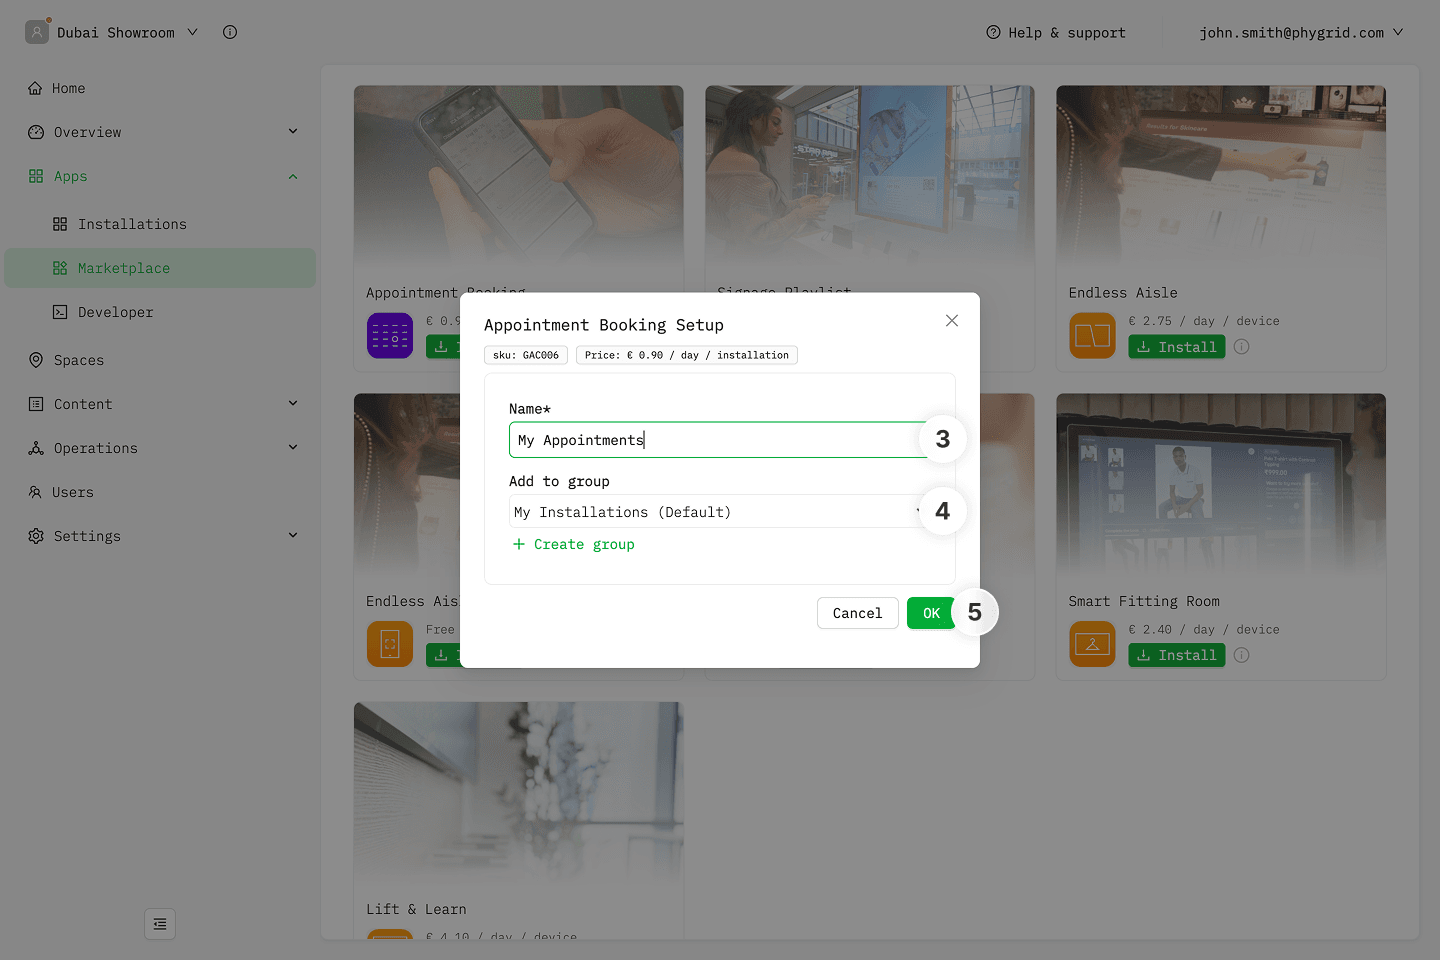This screenshot has height=960, width=1440.
Task: Open the Developer sidebar item
Action: tap(116, 312)
